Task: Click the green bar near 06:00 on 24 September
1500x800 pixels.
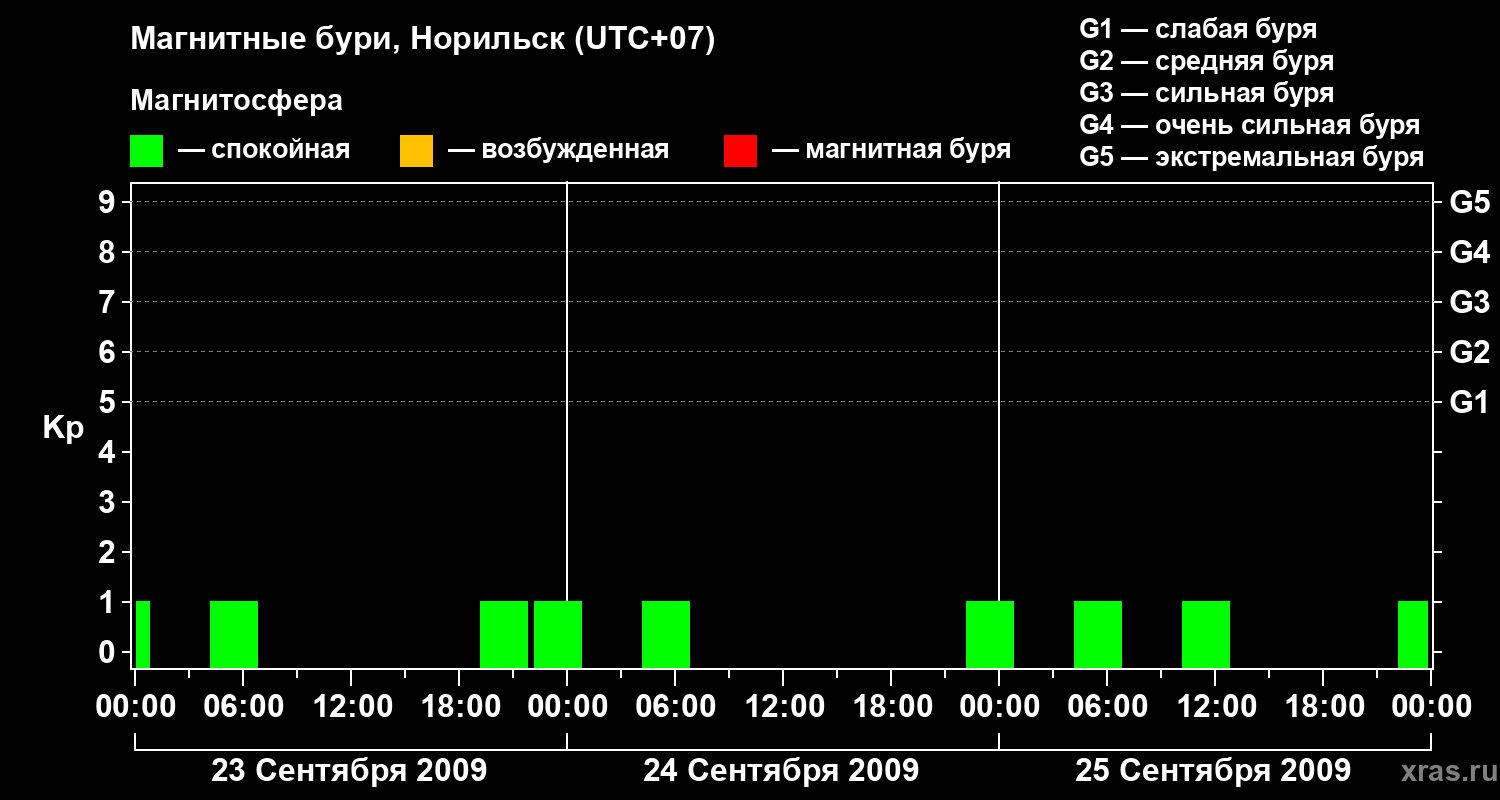Action: [666, 634]
